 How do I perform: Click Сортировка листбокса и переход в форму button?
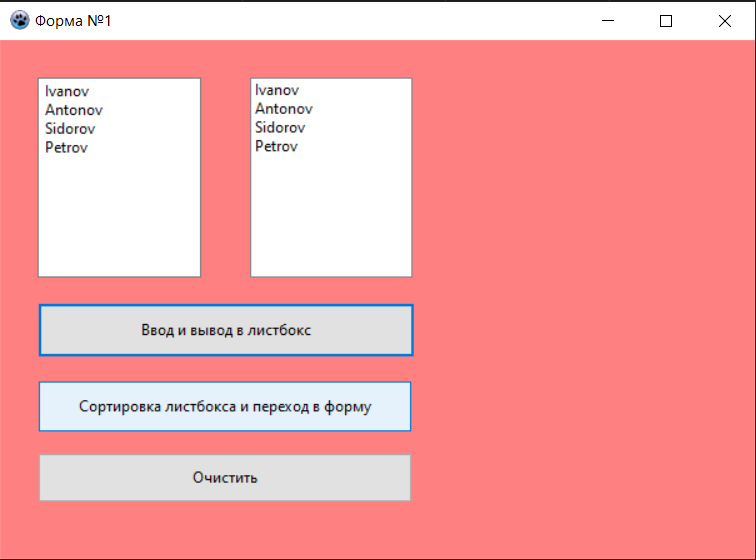pos(225,407)
